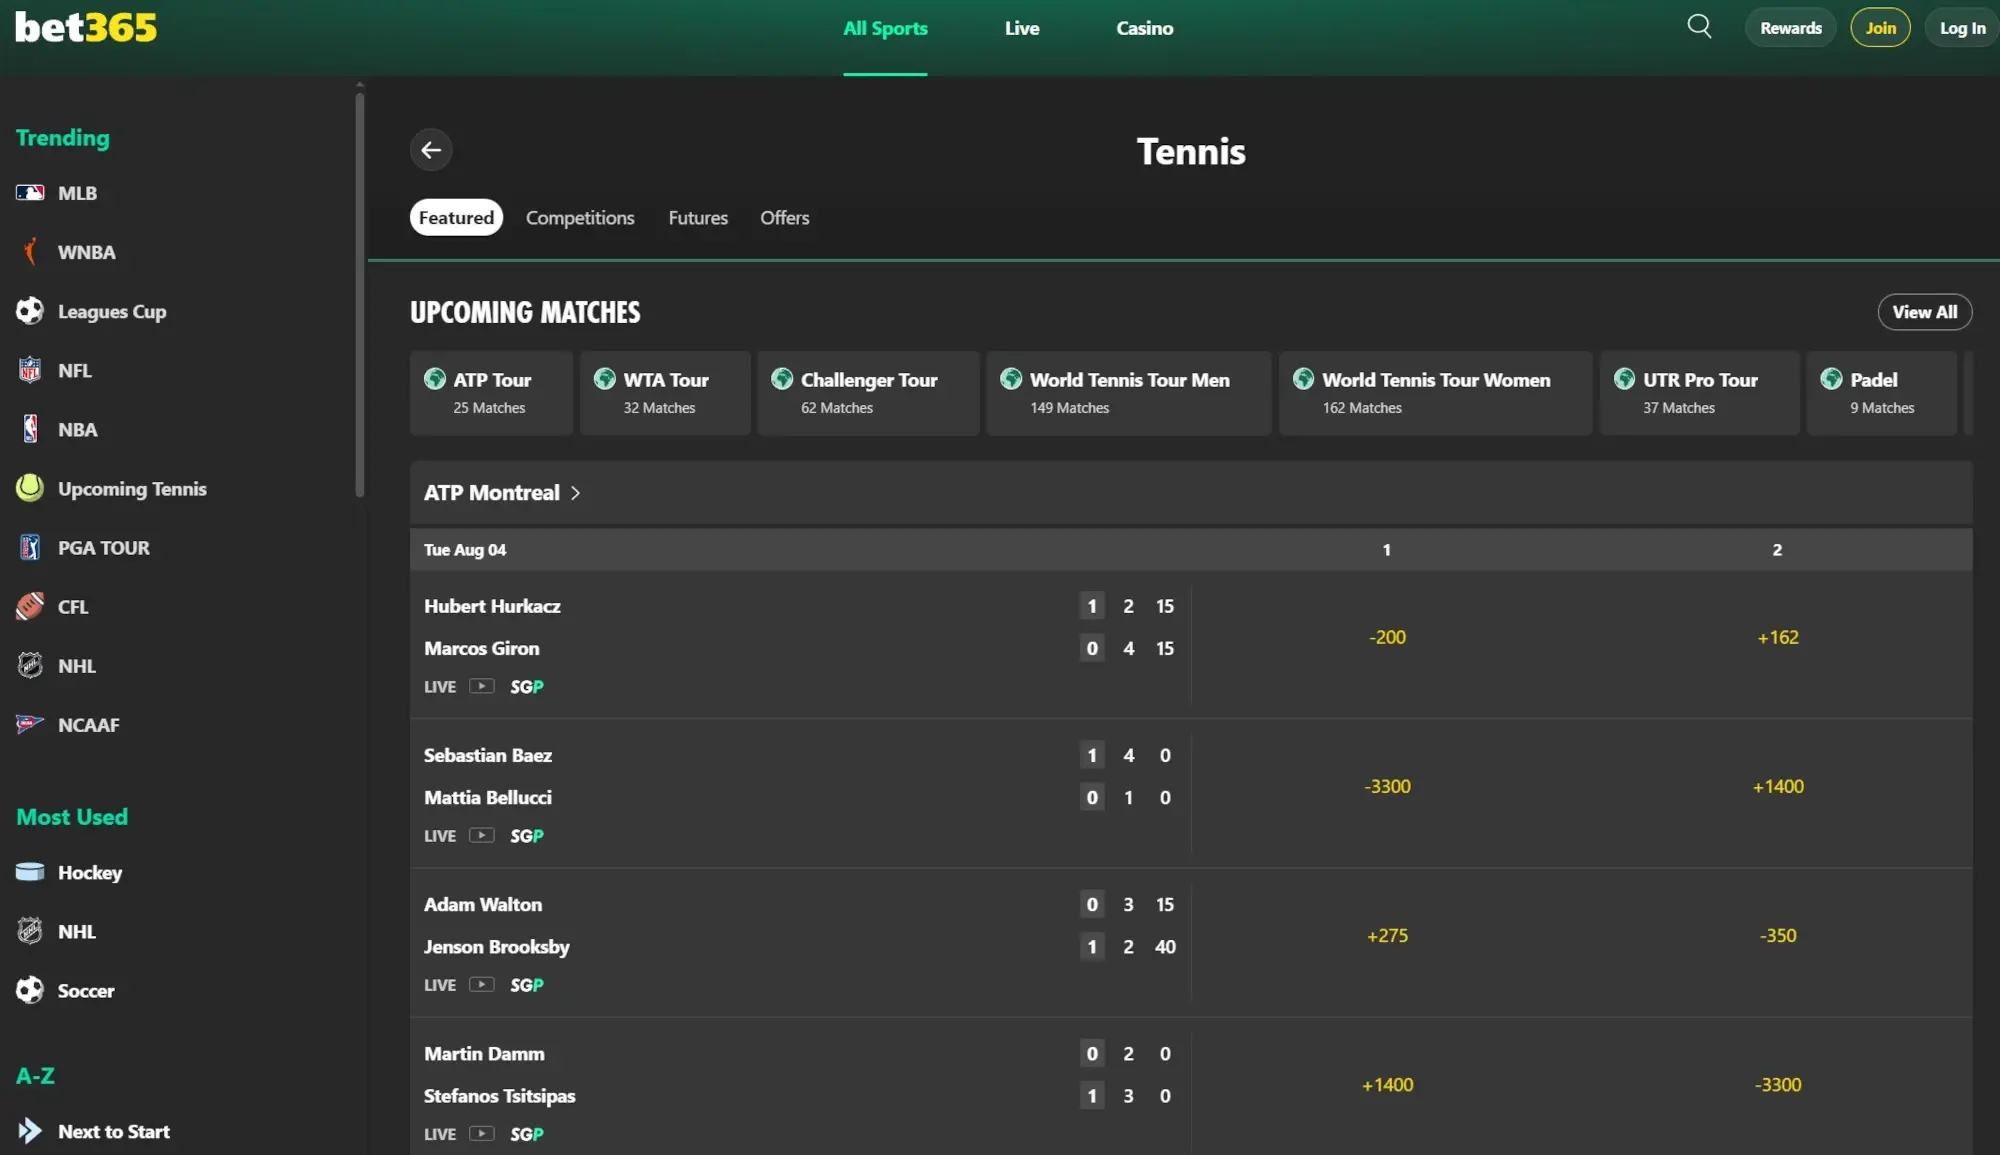Click the Join button

1881,28
